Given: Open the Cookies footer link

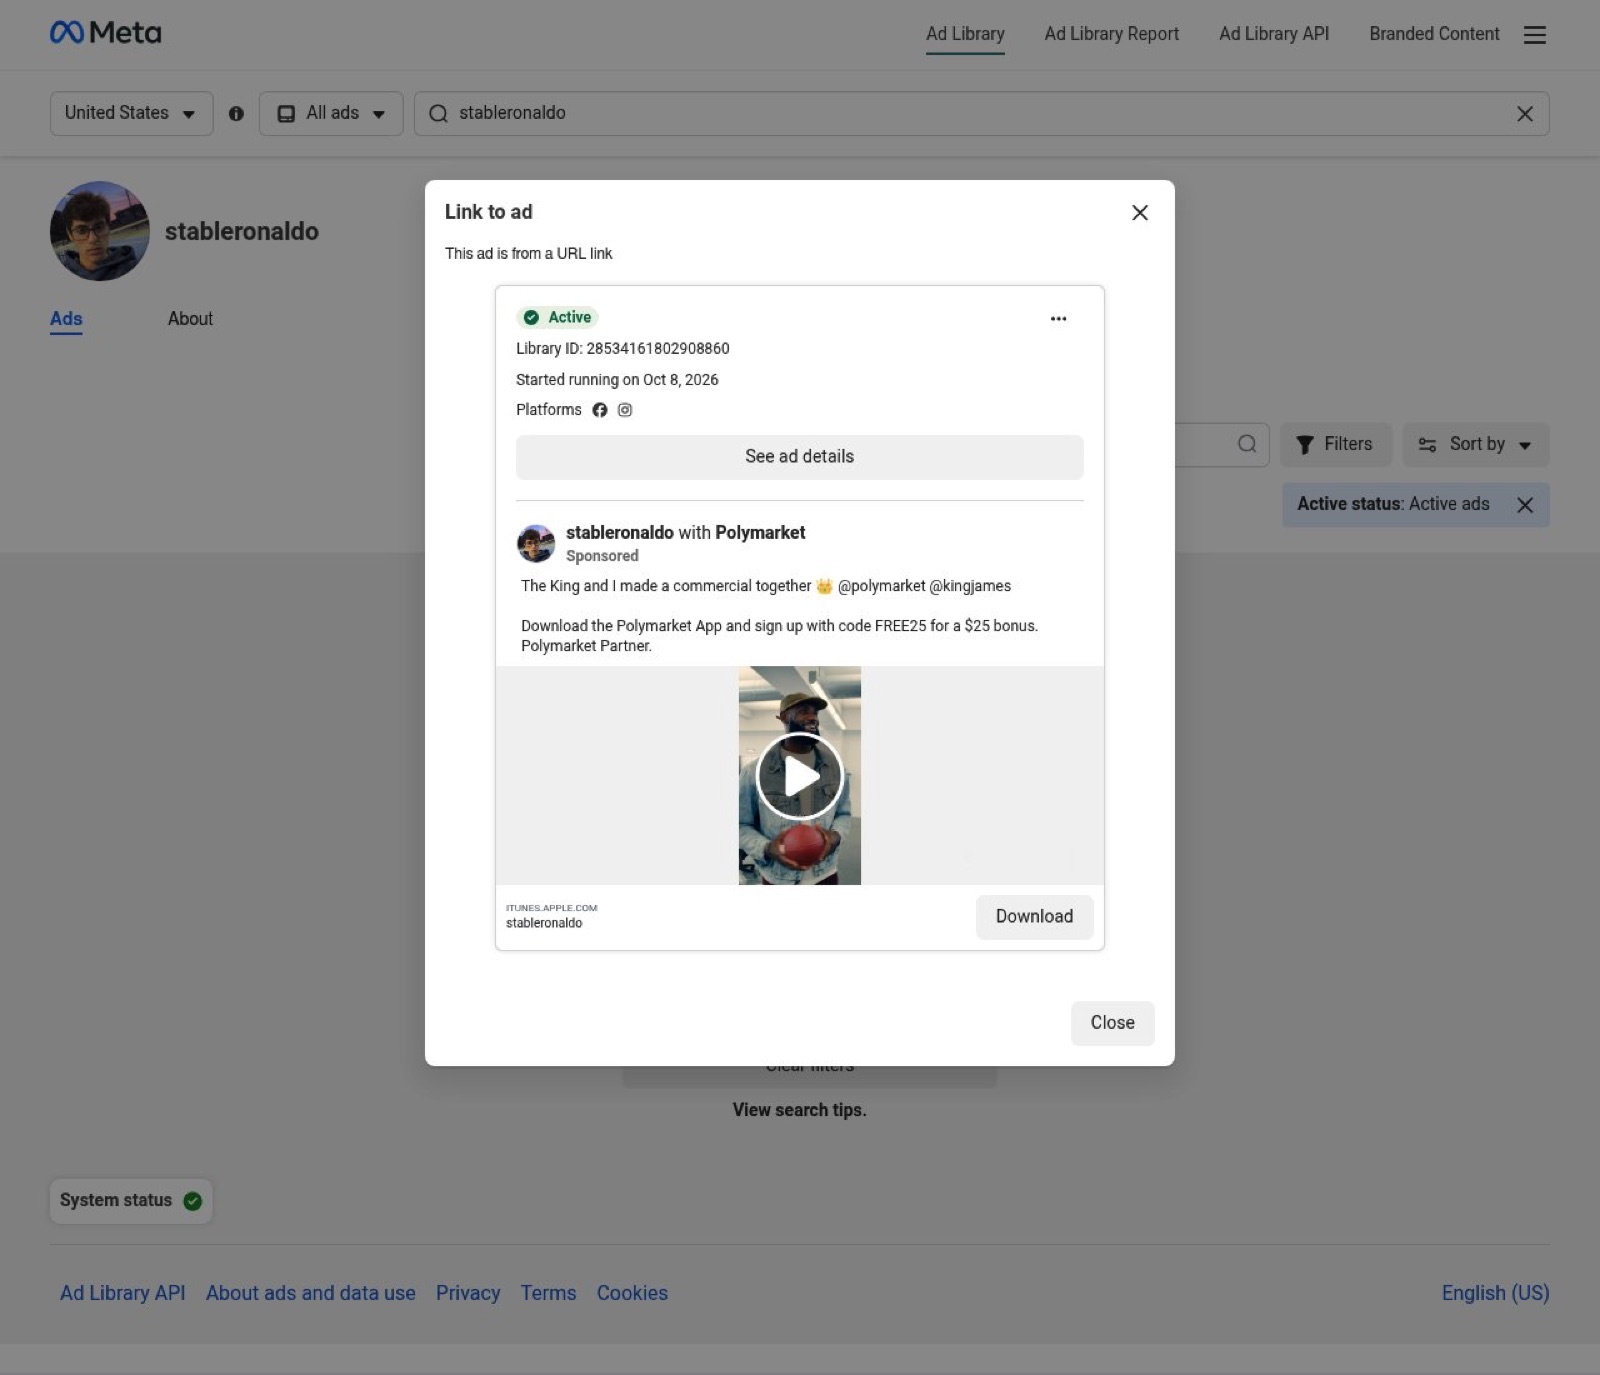Looking at the screenshot, I should (x=632, y=1293).
